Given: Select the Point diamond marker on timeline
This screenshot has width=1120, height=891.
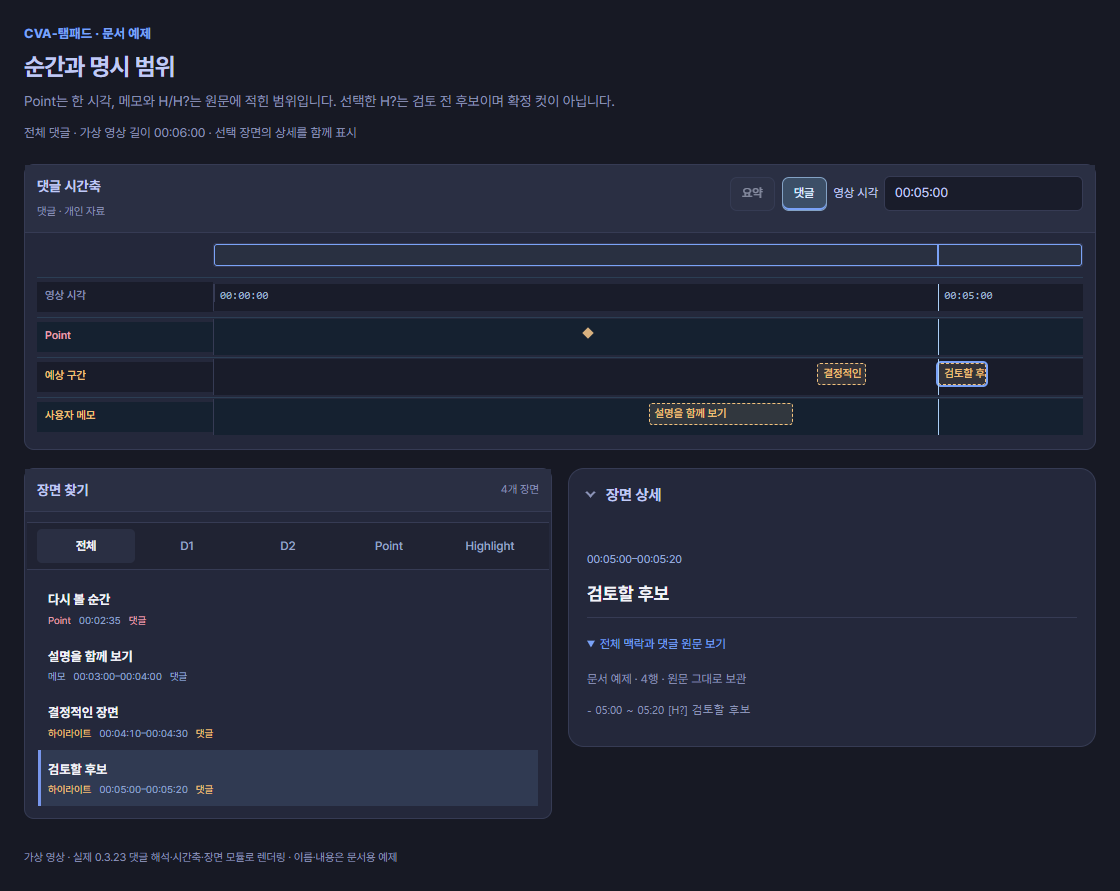Looking at the screenshot, I should [x=588, y=333].
